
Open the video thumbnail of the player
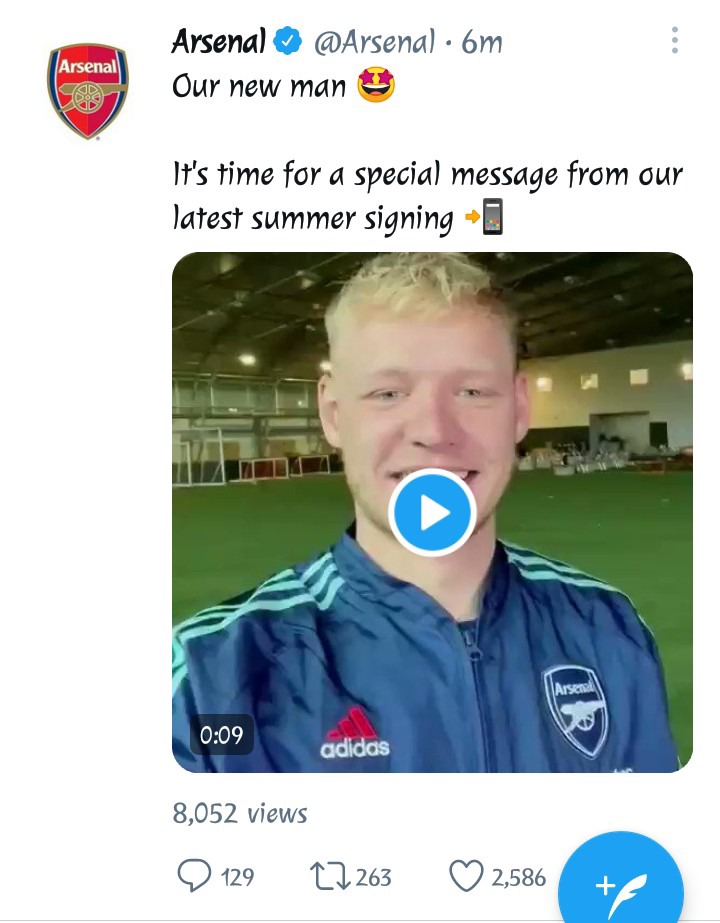click(432, 512)
